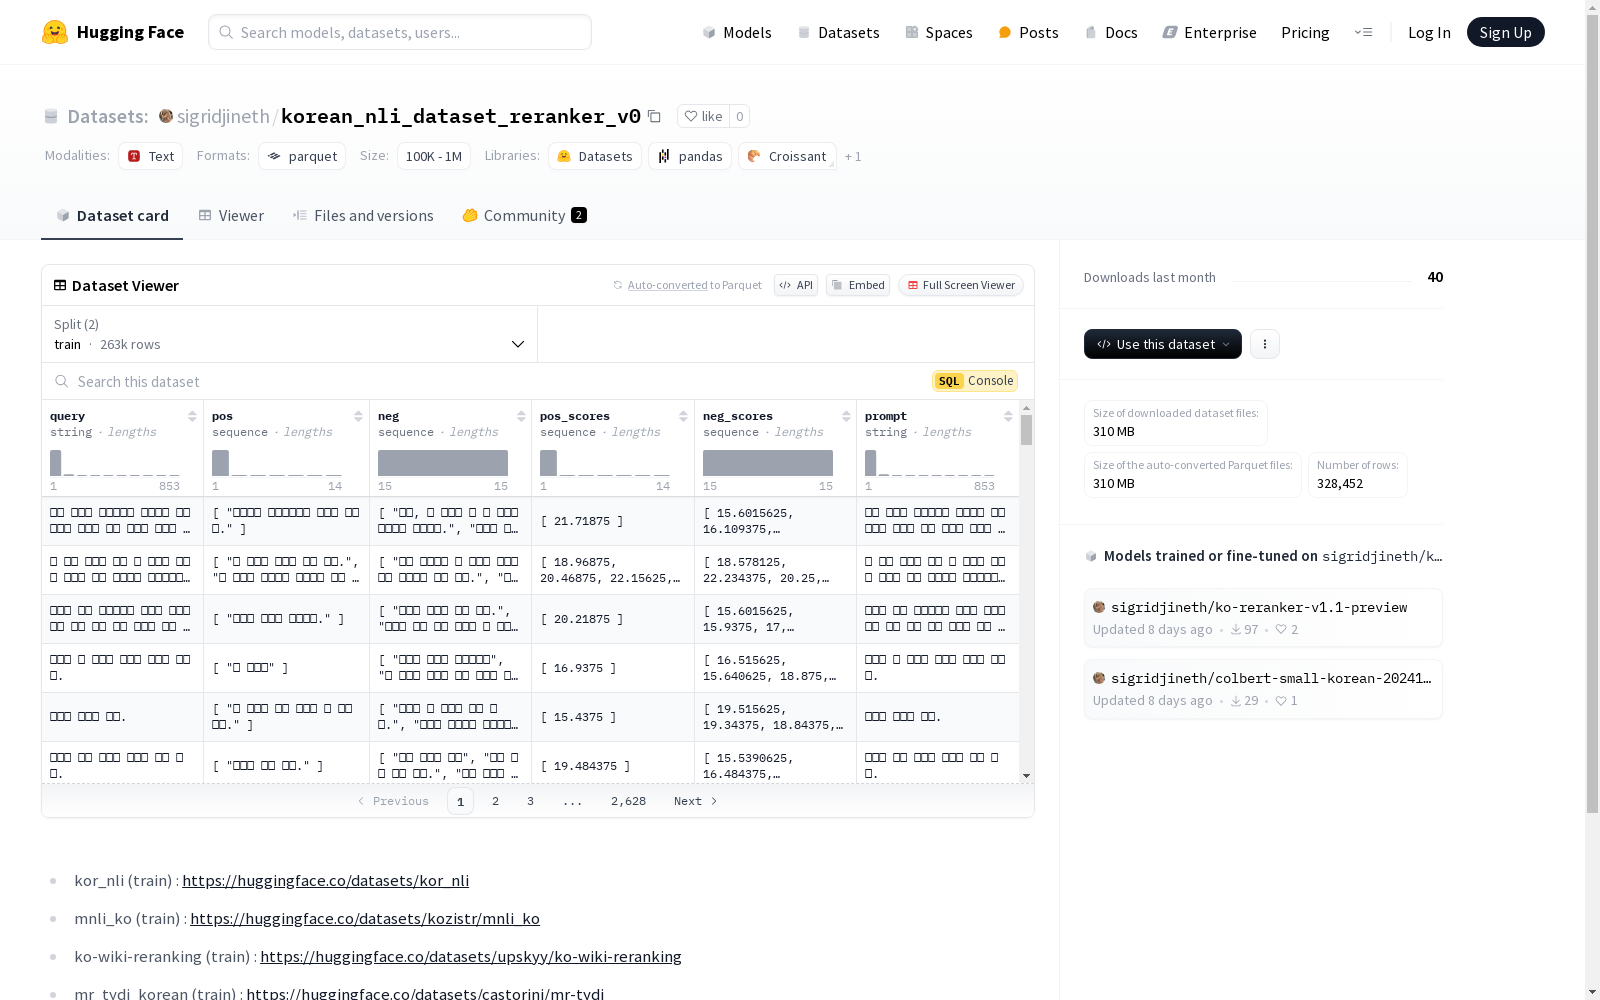The image size is (1600, 1000).
Task: Open Full Screen Viewer
Action: 961,285
